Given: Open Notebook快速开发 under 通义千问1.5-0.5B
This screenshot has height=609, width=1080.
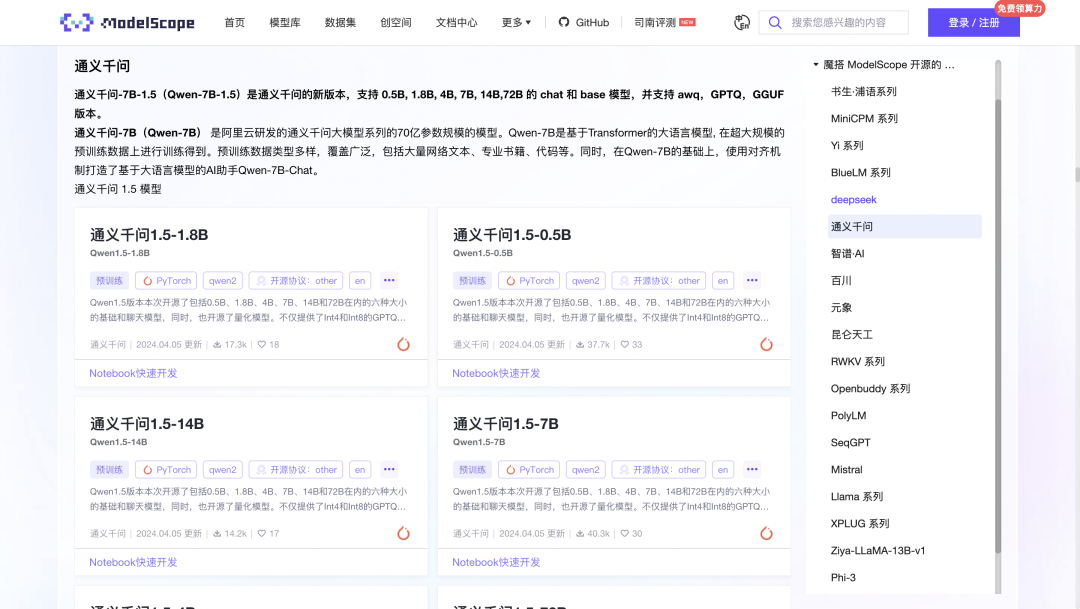Looking at the screenshot, I should pos(496,373).
